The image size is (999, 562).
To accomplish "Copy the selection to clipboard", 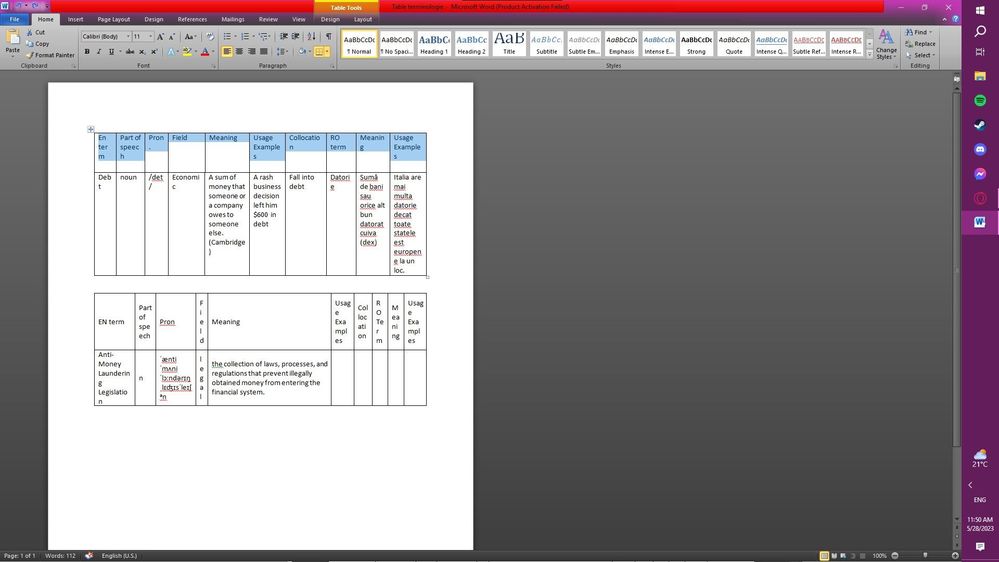I will [38, 43].
